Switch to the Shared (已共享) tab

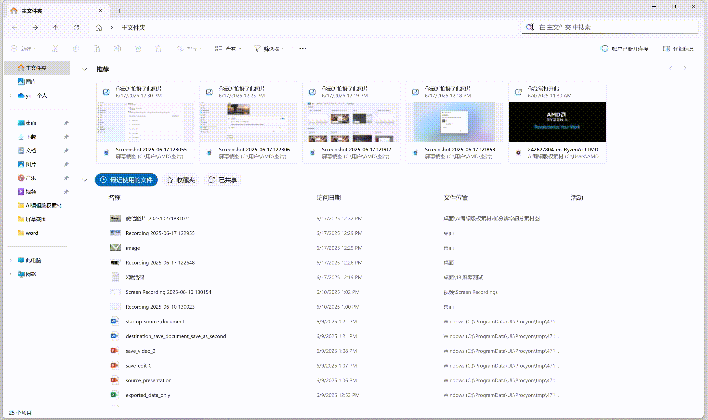pyautogui.click(x=224, y=180)
